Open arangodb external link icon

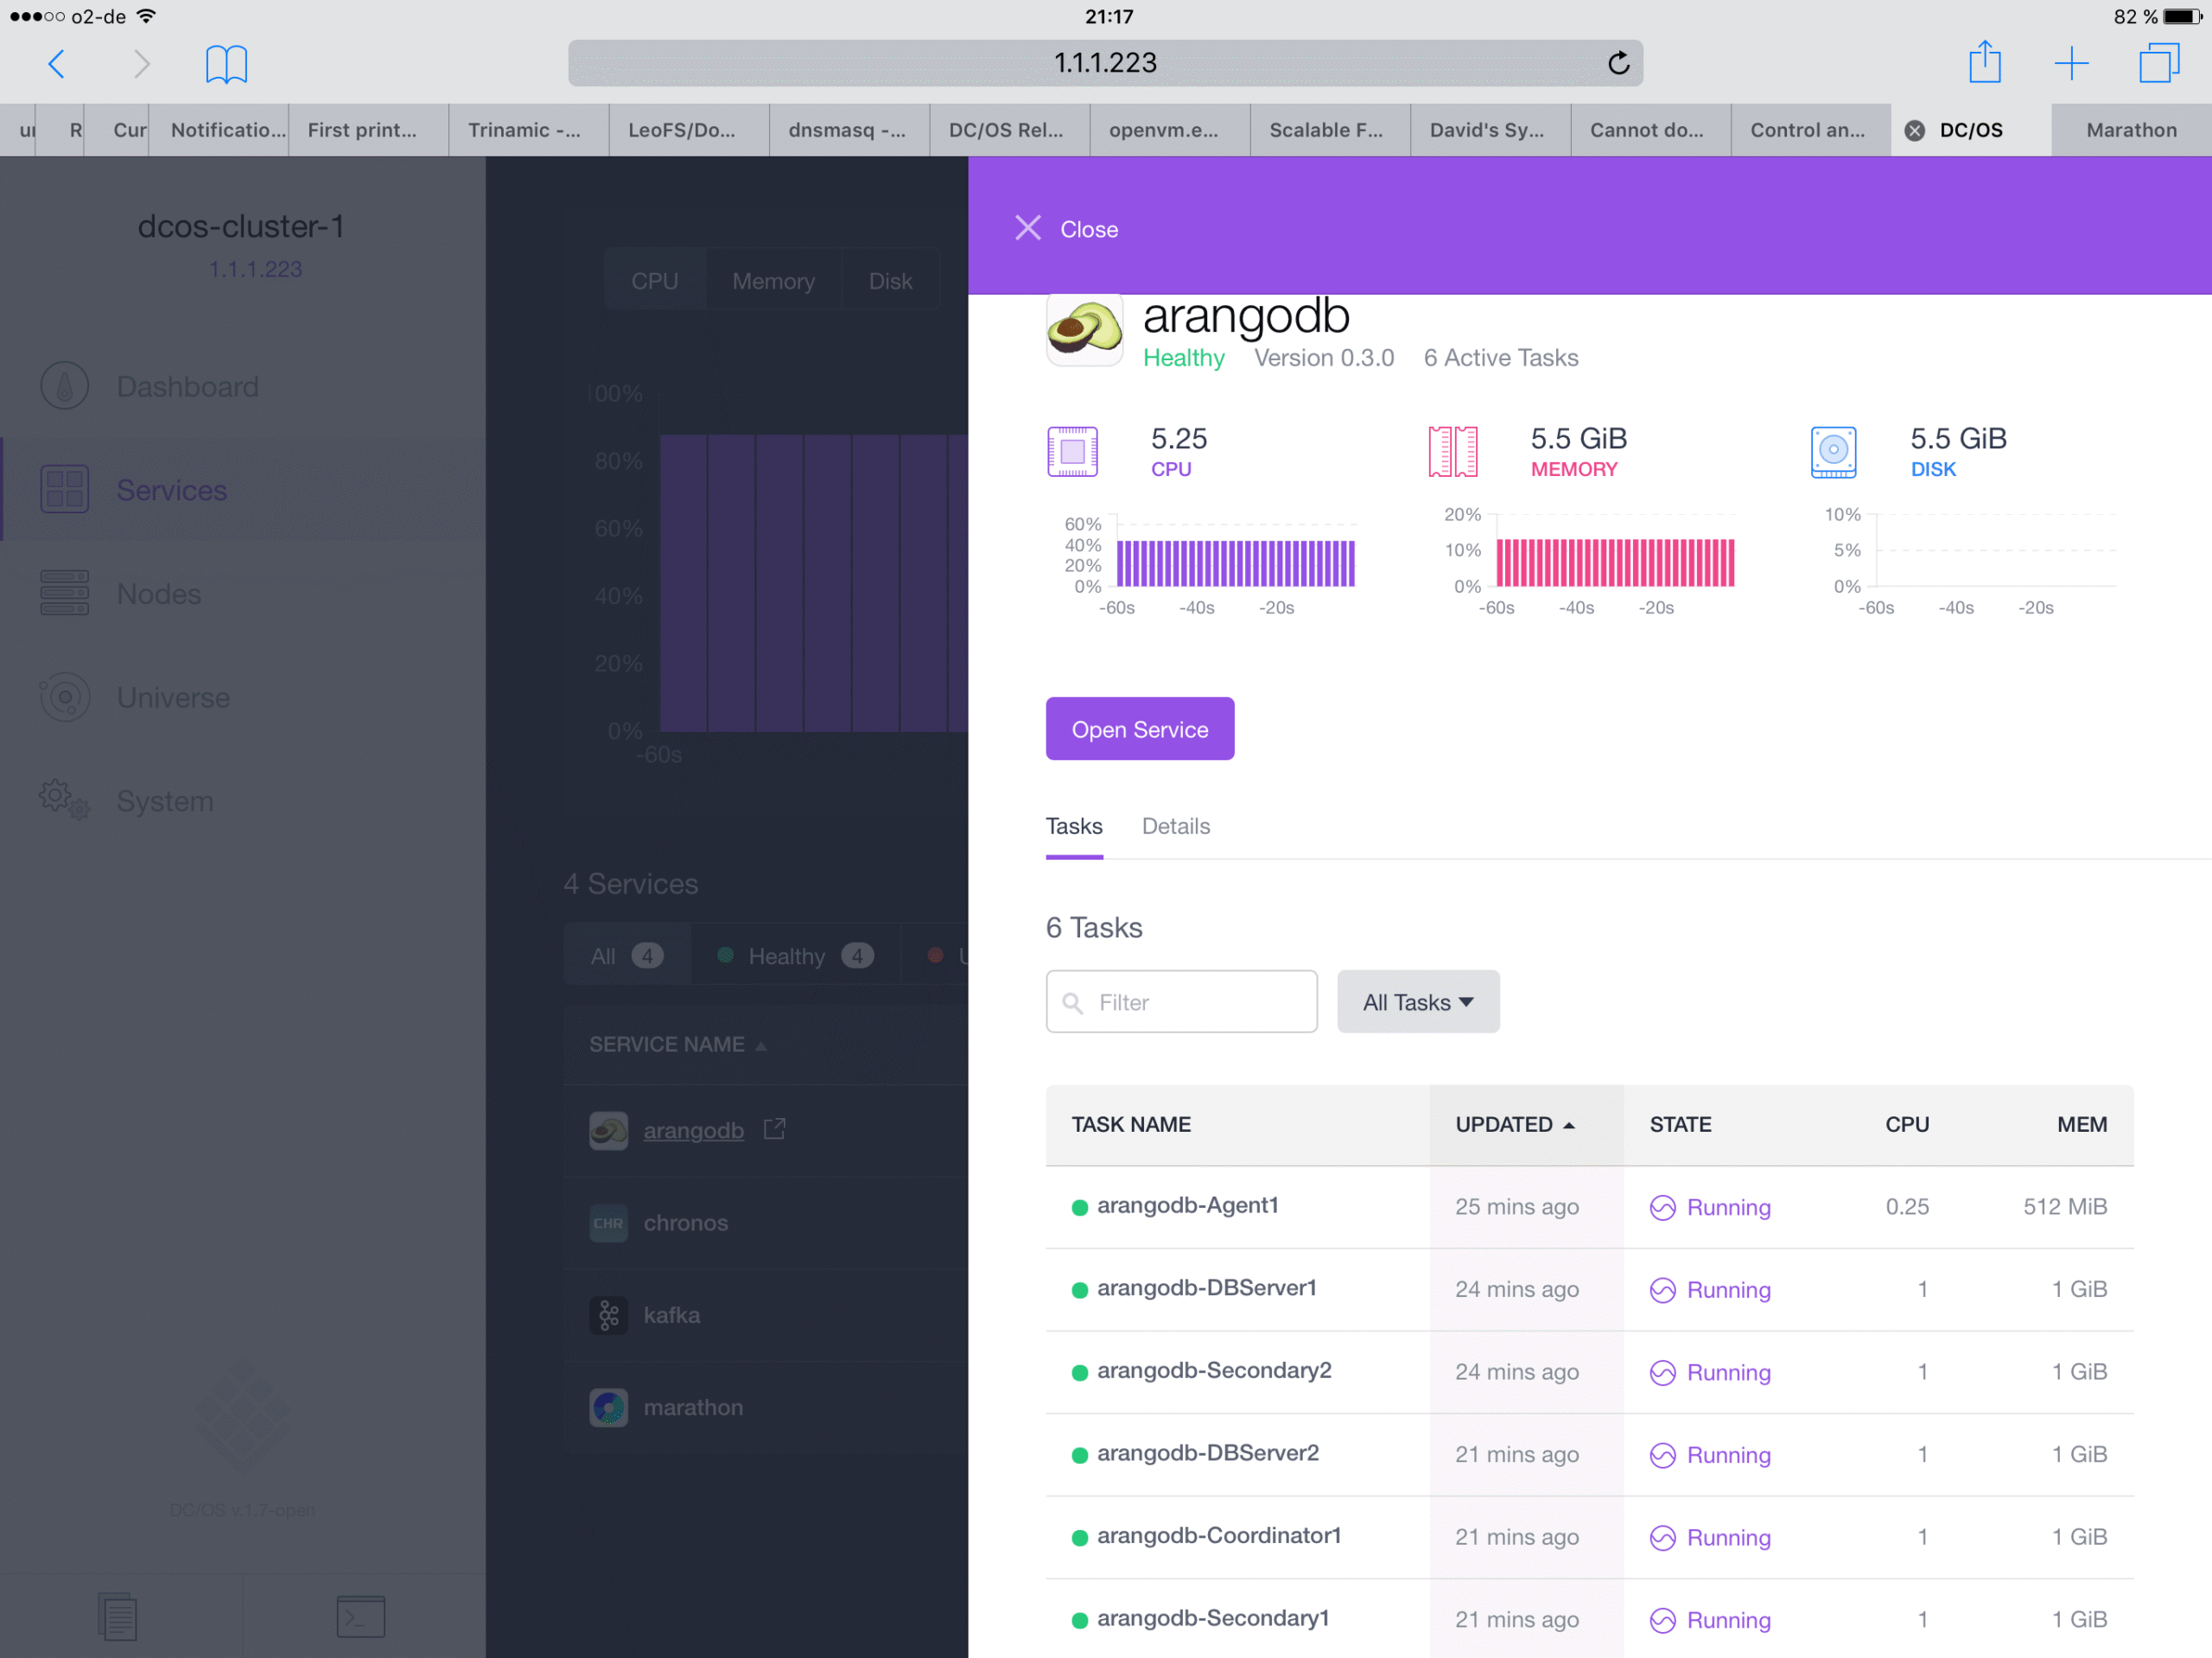774,1129
